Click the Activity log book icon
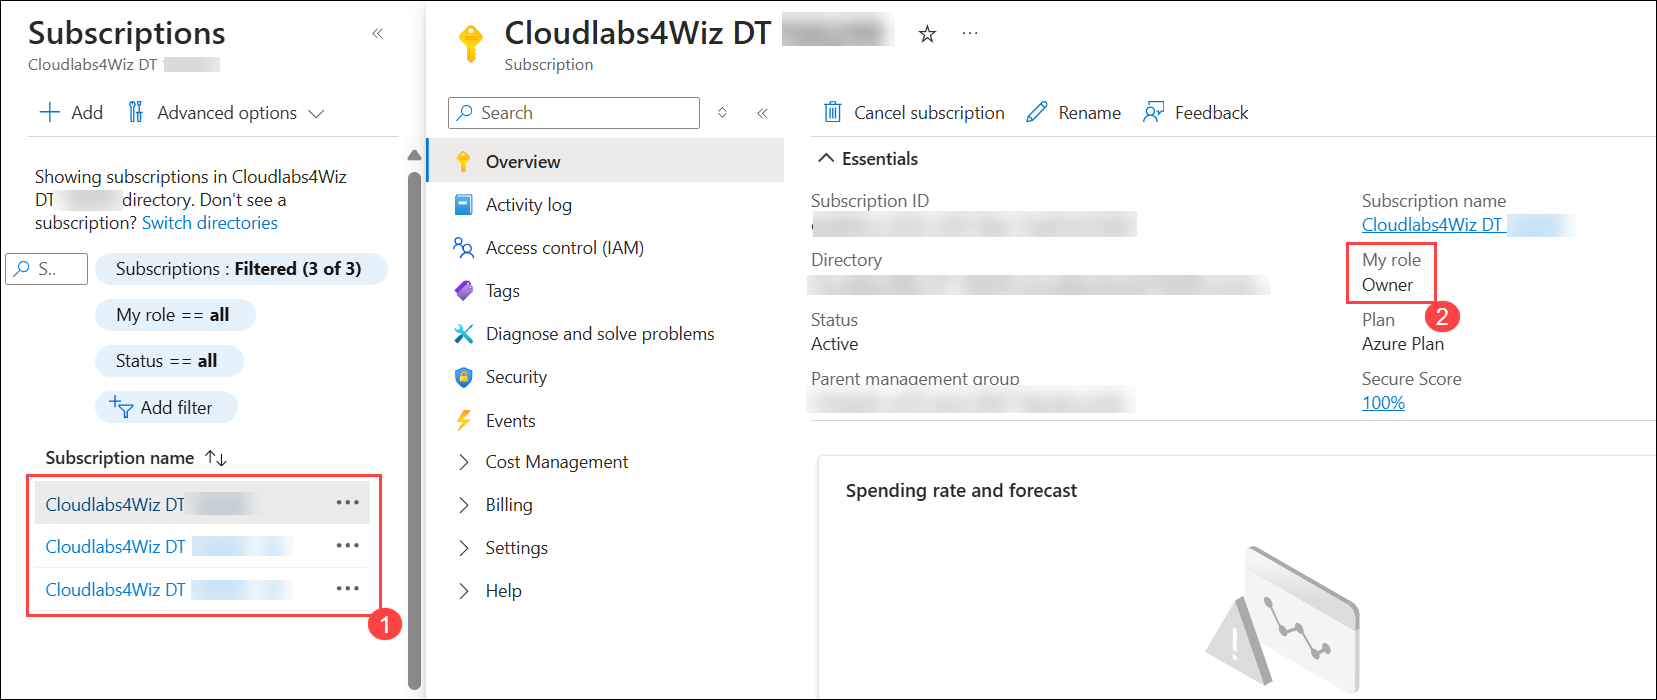The height and width of the screenshot is (700, 1657). coord(463,204)
